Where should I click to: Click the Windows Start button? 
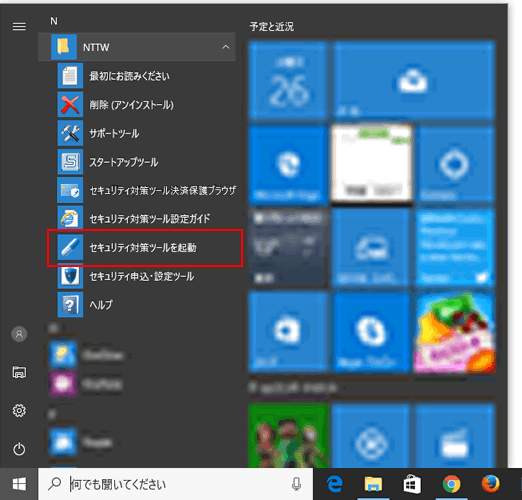pos(19,484)
